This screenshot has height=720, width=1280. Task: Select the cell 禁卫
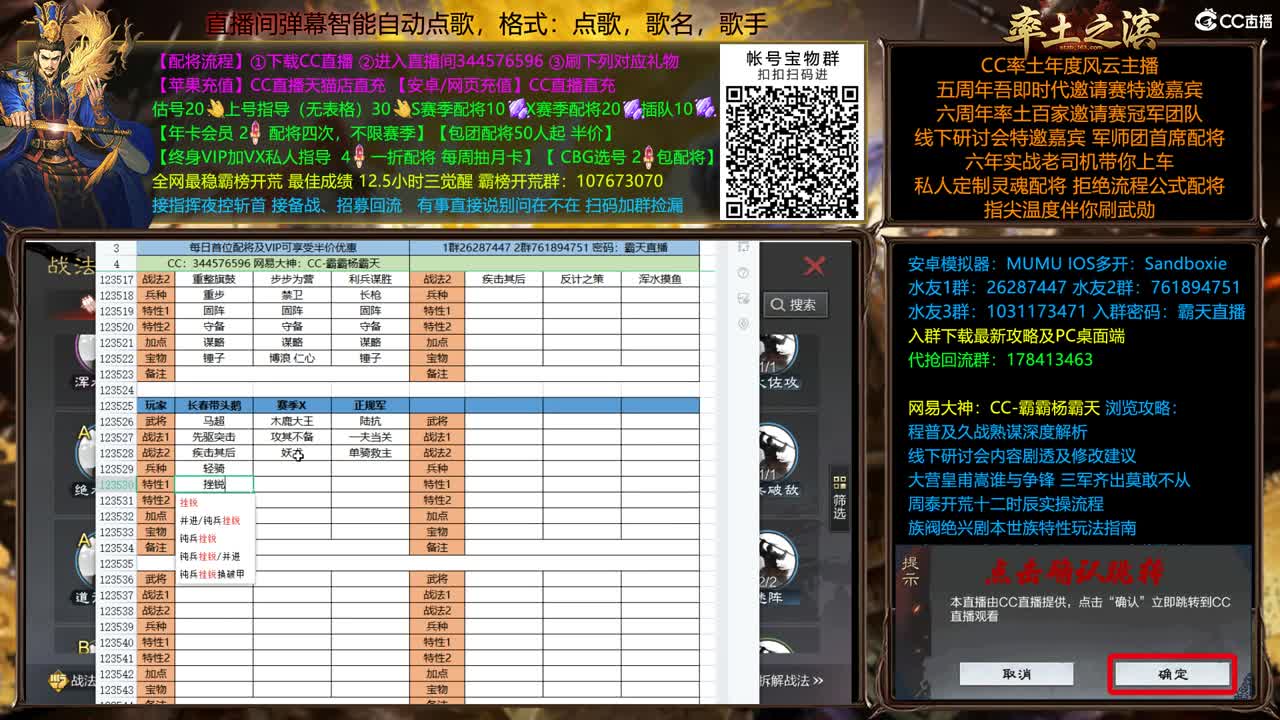[292, 295]
